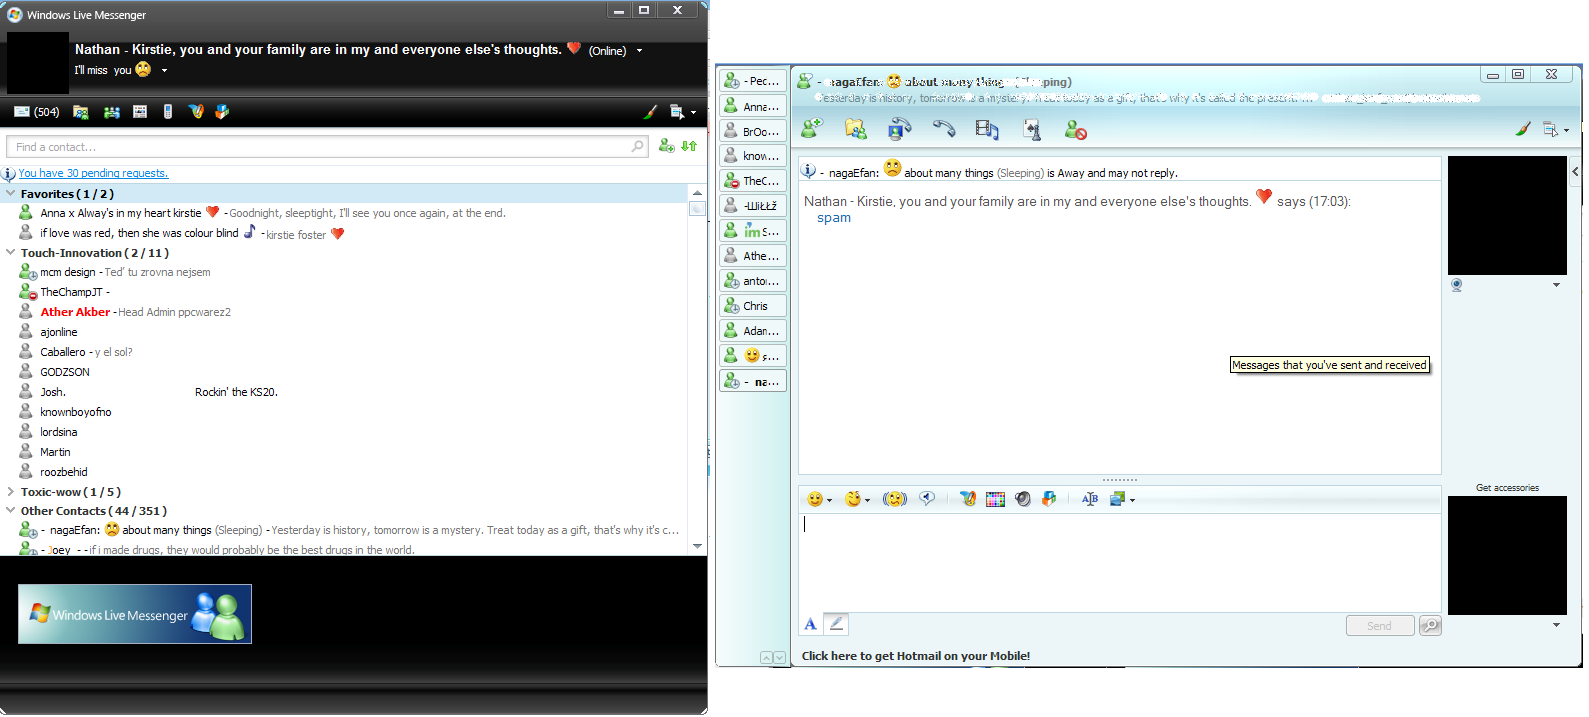This screenshot has width=1589, height=717.
Task: Open the Show menu dropdown in conversation window
Action: pos(1555,129)
